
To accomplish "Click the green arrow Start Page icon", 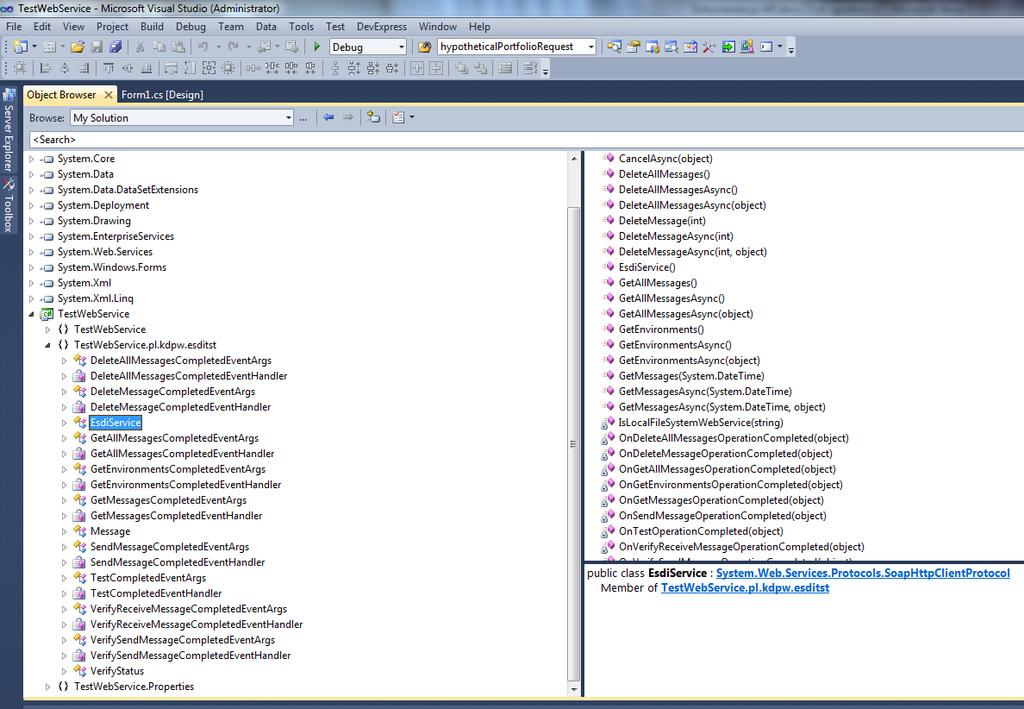I will click(728, 47).
